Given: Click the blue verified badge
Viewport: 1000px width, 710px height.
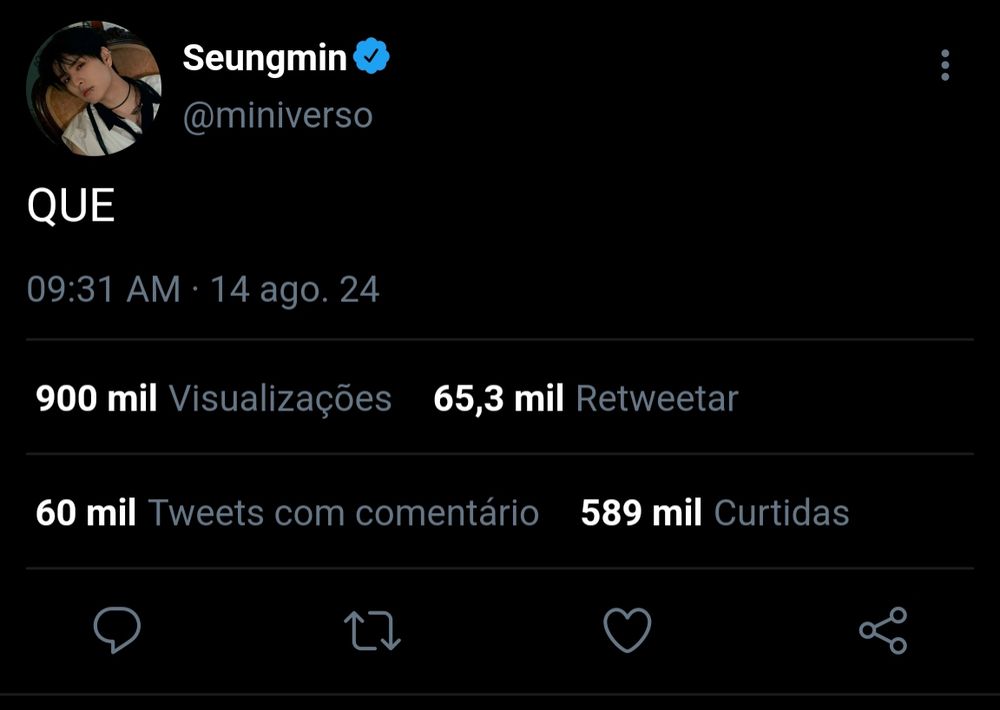Looking at the screenshot, I should 372,59.
